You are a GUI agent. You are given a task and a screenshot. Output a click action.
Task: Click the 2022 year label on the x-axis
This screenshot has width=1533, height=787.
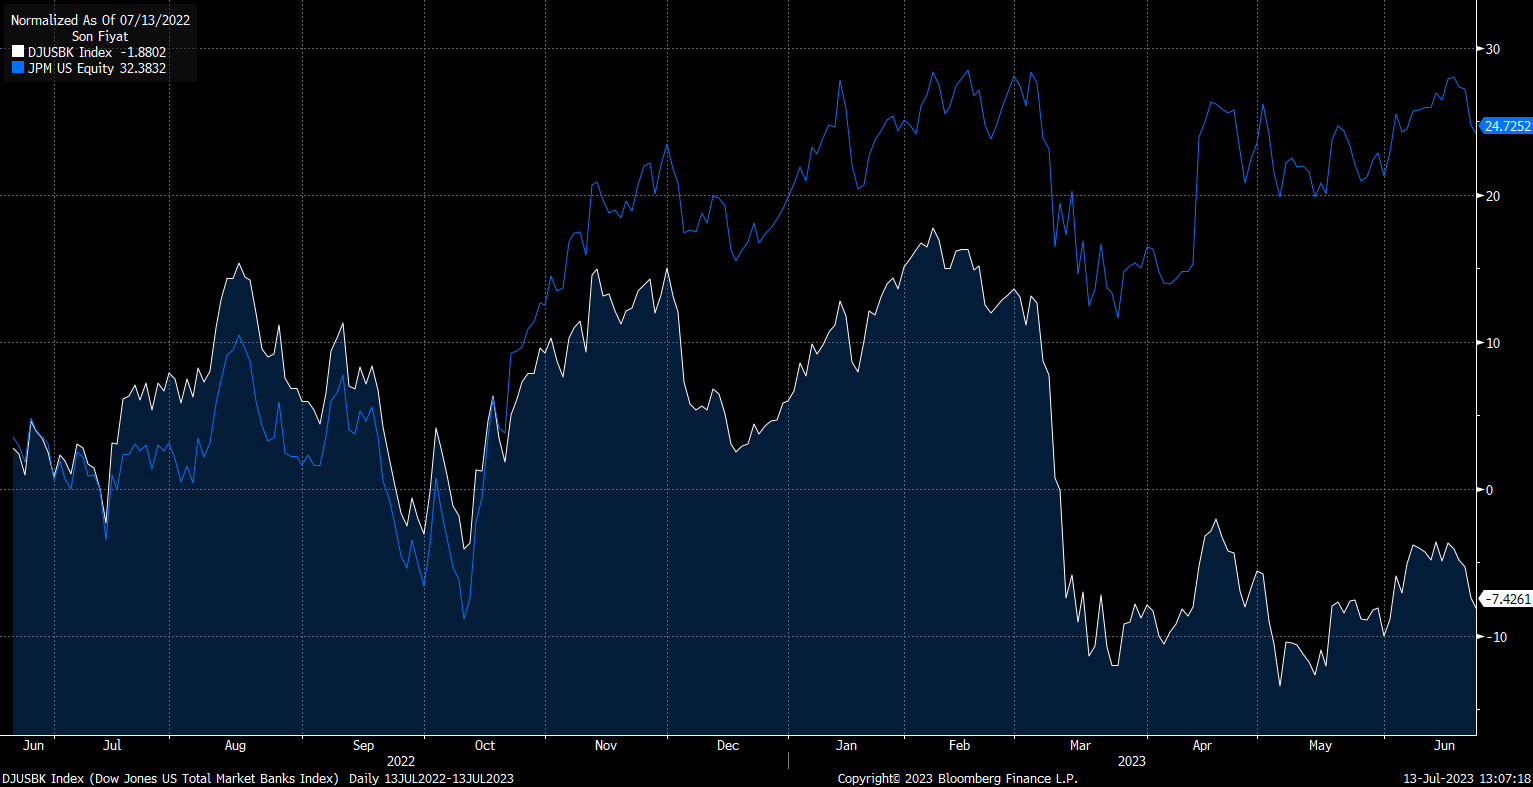pyautogui.click(x=400, y=761)
